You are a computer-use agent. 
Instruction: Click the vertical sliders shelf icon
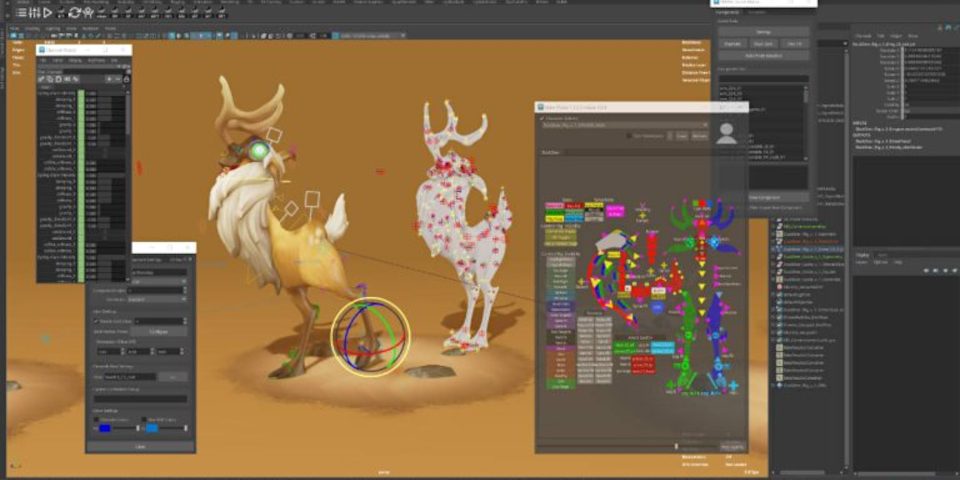(35, 12)
